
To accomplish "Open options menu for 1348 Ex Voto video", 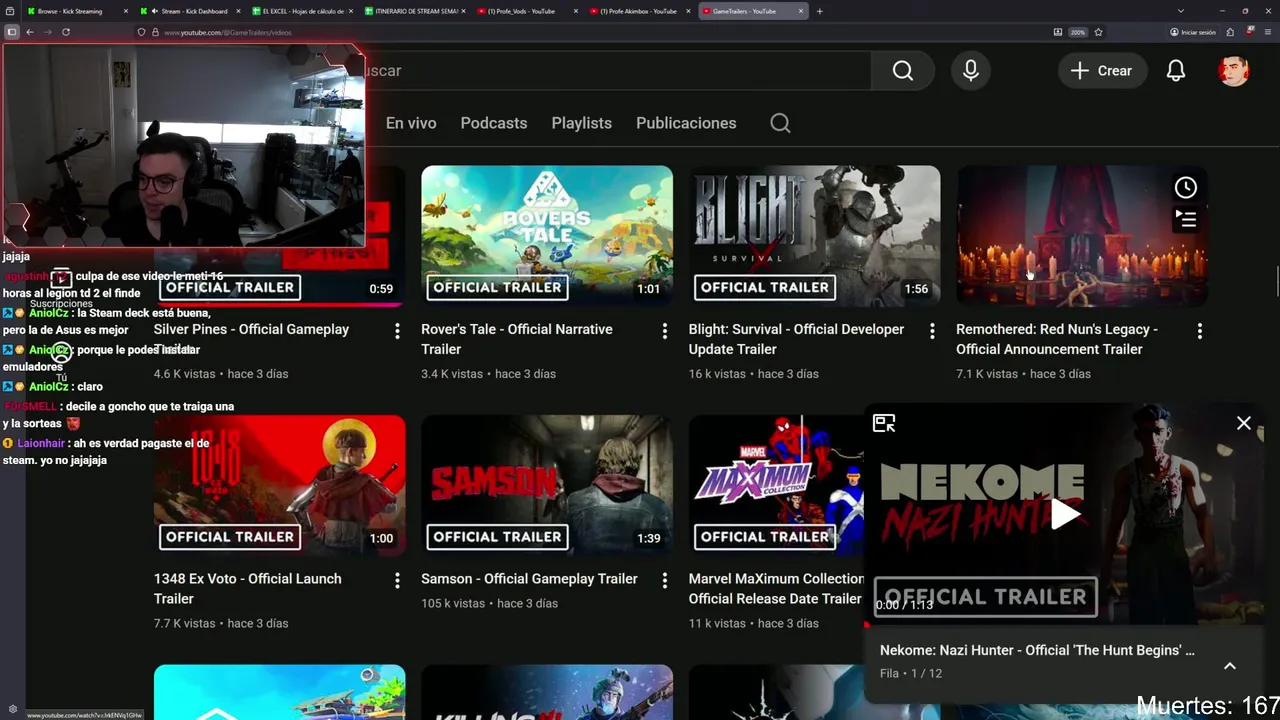I will click(x=397, y=581).
